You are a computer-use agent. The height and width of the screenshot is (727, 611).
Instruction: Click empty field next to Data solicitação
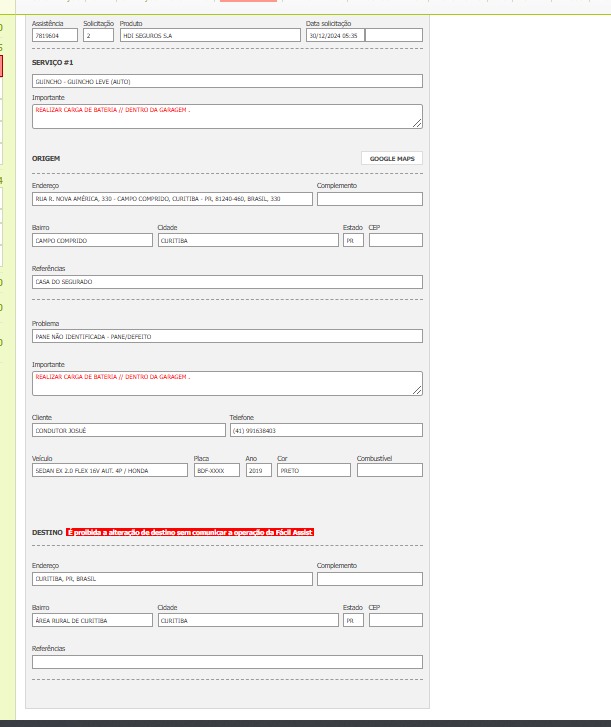(394, 35)
